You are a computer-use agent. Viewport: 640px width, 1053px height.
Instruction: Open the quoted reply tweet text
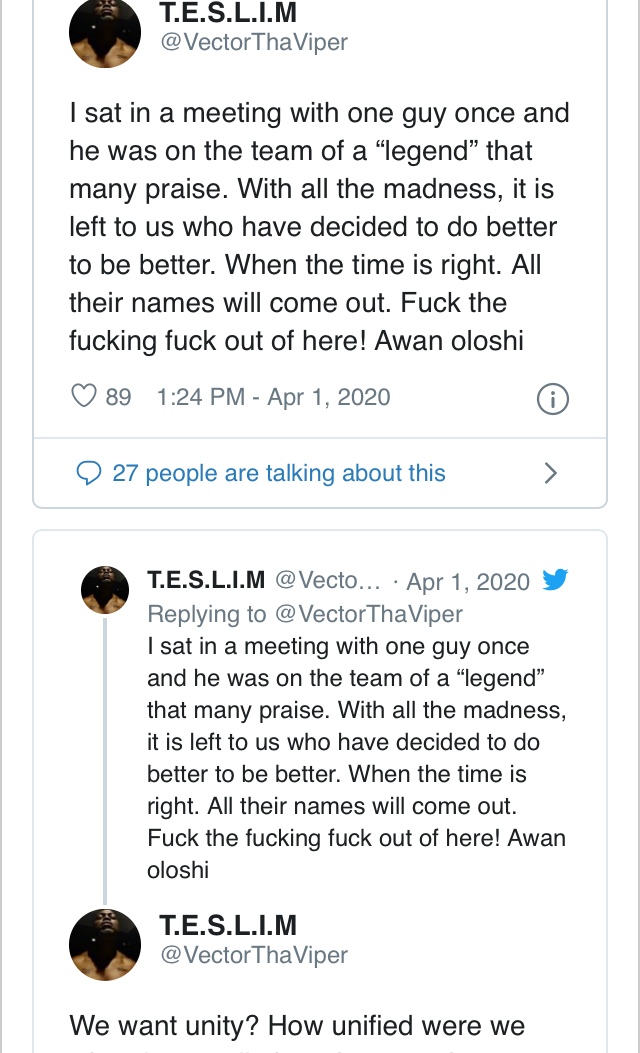355,757
